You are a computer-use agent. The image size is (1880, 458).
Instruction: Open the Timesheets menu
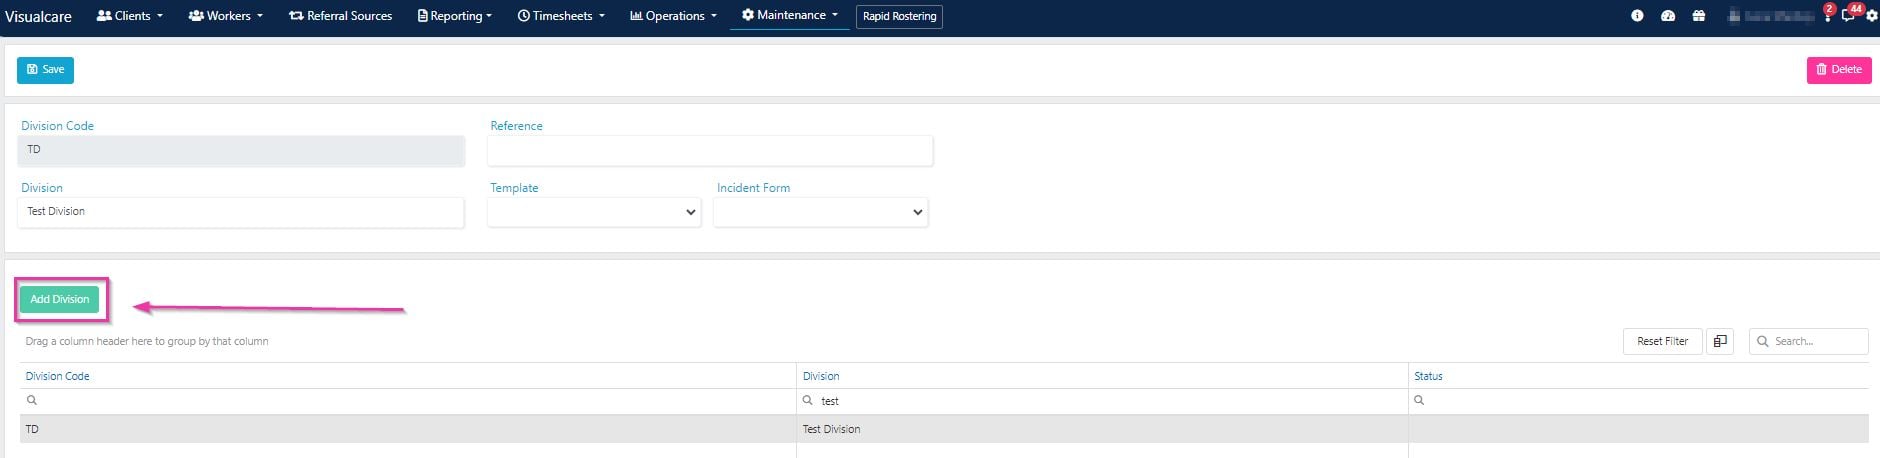pyautogui.click(x=561, y=16)
